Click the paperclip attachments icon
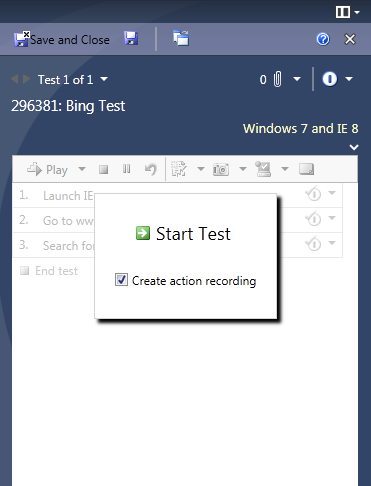Screen dimensions: 371x486 point(277,80)
